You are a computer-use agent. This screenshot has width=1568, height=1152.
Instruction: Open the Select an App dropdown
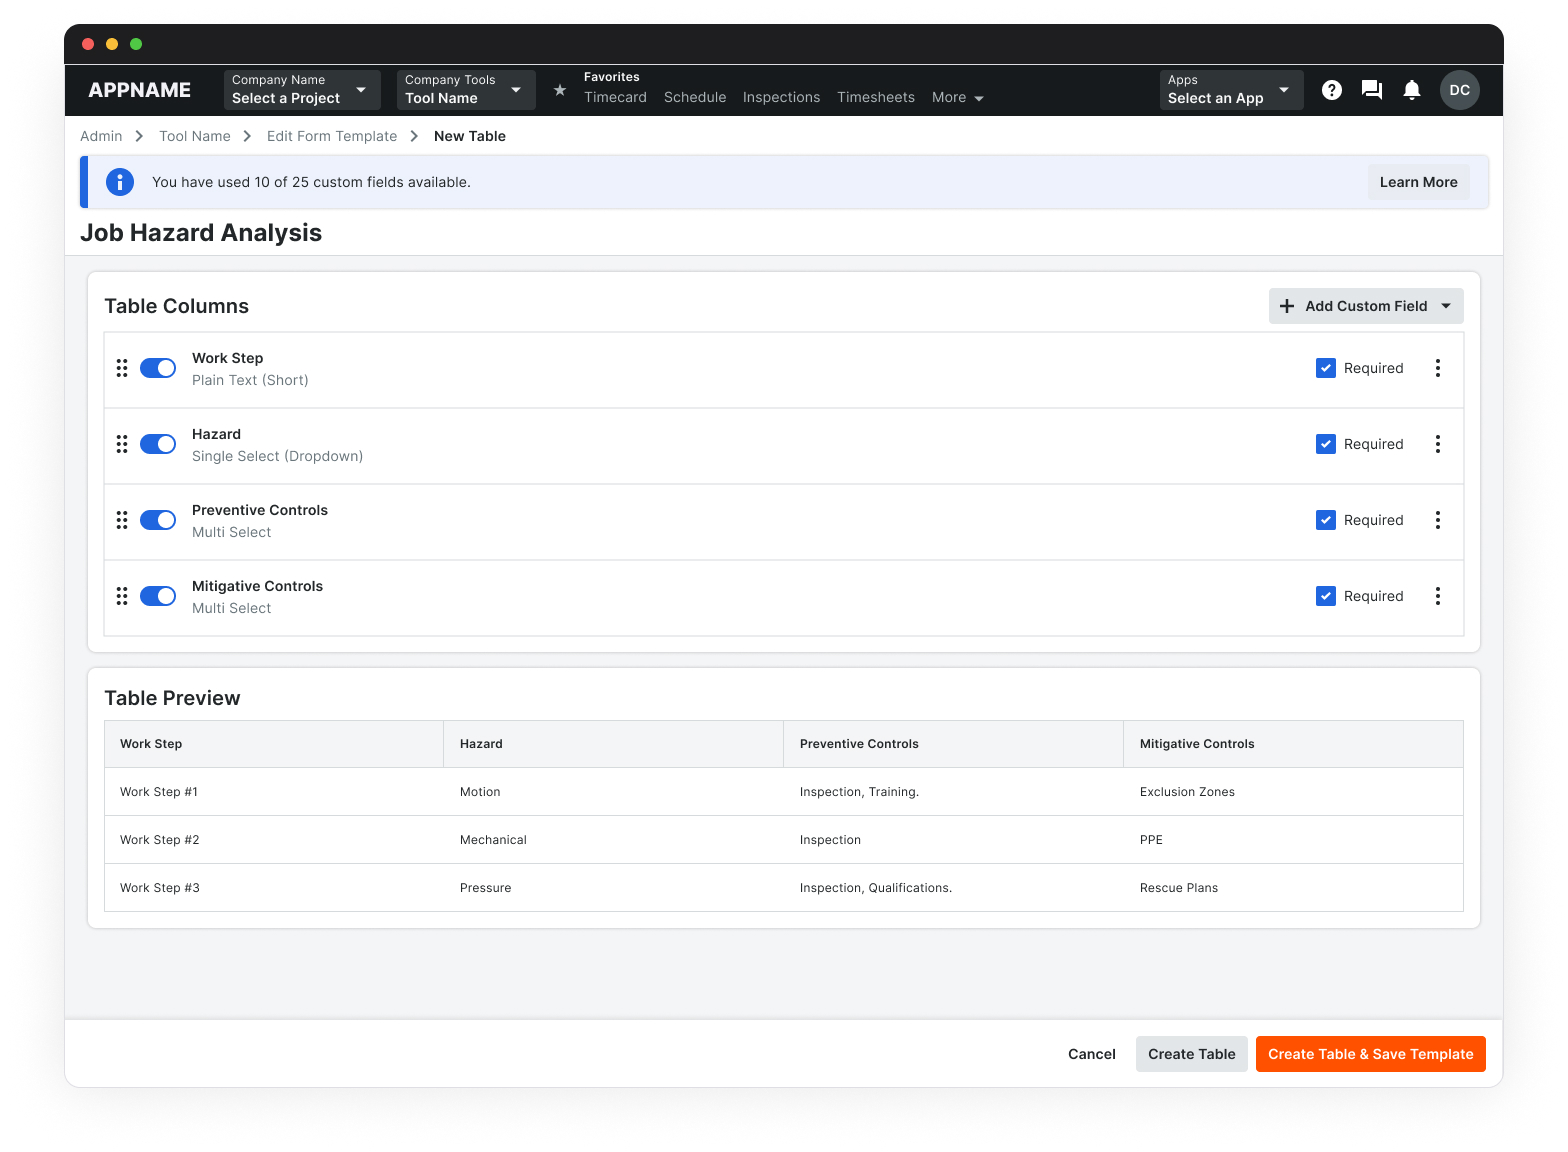(x=1230, y=90)
